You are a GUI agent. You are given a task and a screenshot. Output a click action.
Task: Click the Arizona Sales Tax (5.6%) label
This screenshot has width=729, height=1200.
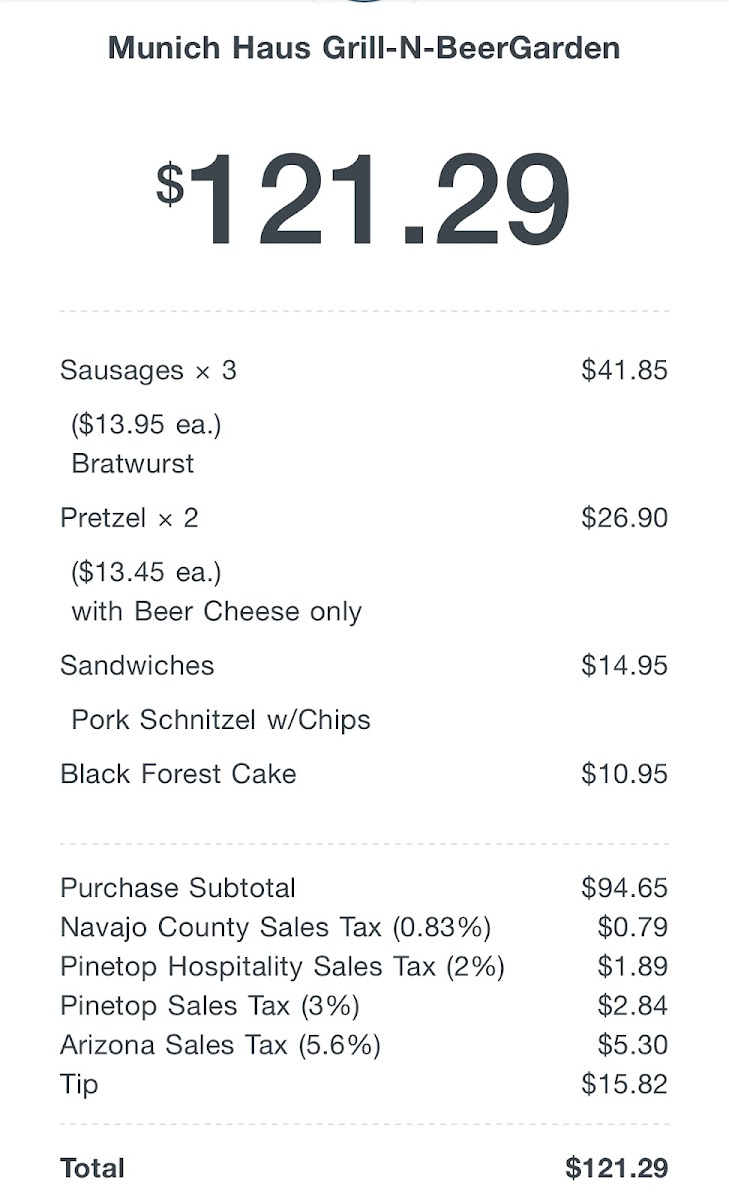point(220,1045)
